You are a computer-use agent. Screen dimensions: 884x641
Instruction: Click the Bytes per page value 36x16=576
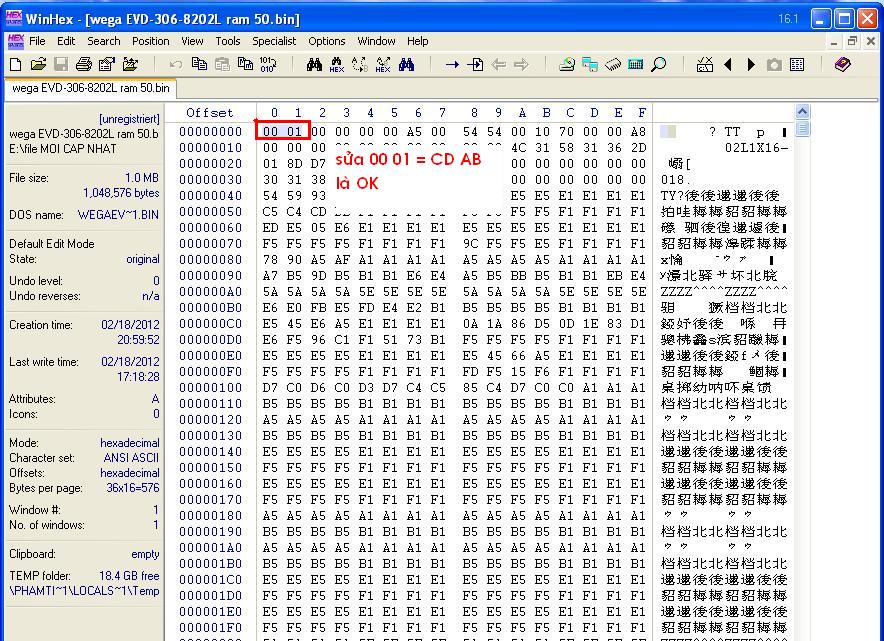133,488
